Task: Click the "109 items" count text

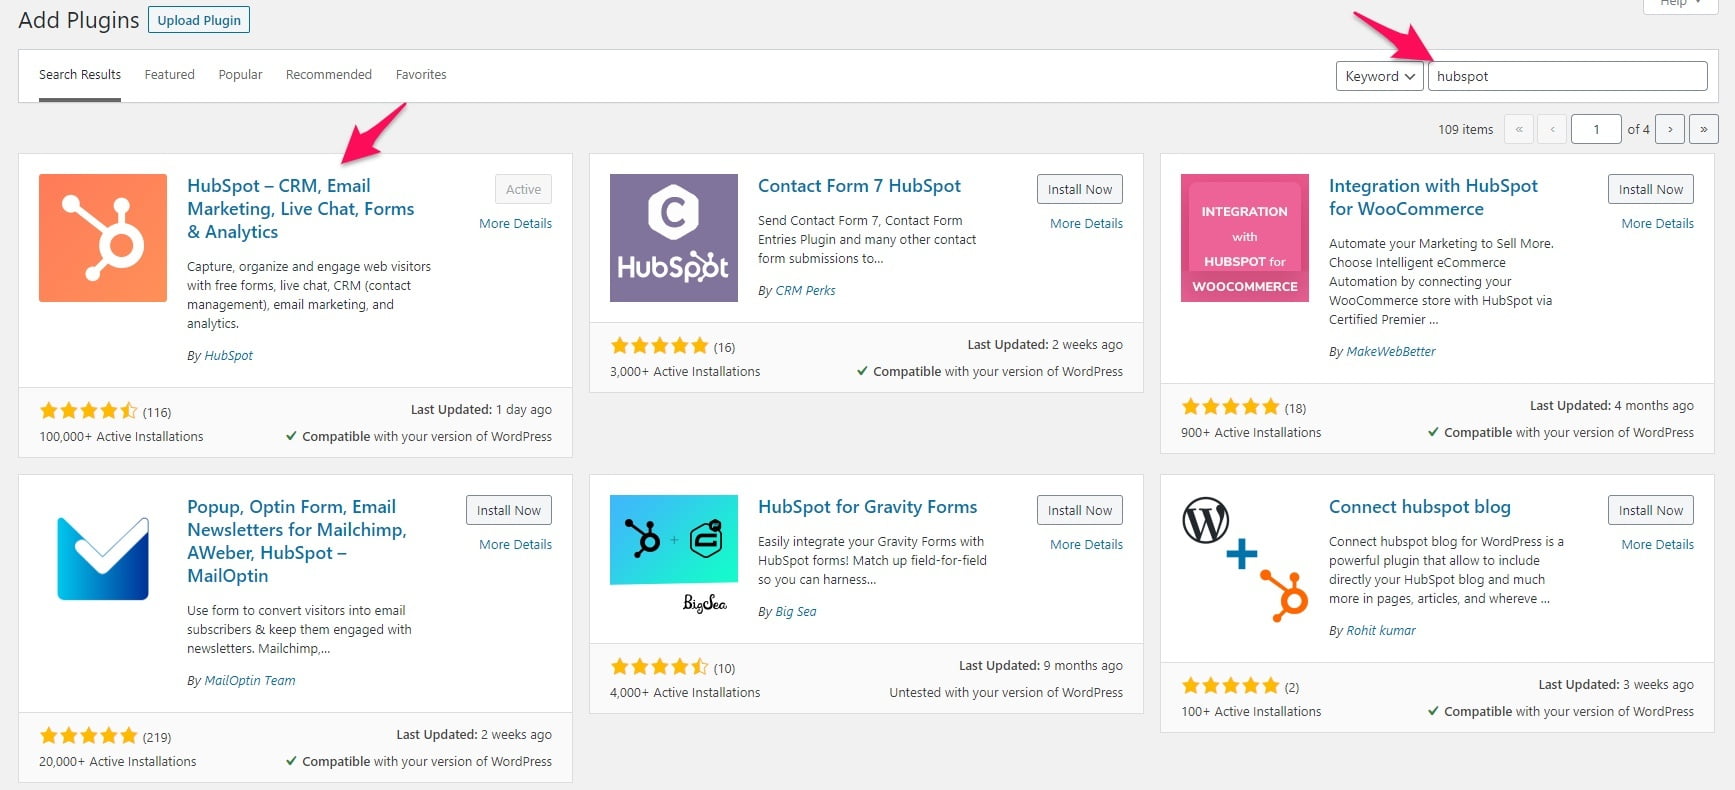Action: click(1465, 129)
